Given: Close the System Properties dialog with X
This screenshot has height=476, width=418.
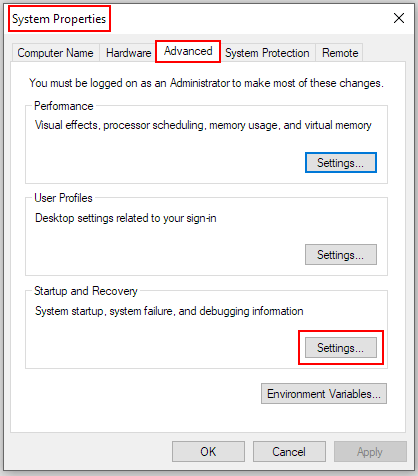Looking at the screenshot, I should (399, 18).
